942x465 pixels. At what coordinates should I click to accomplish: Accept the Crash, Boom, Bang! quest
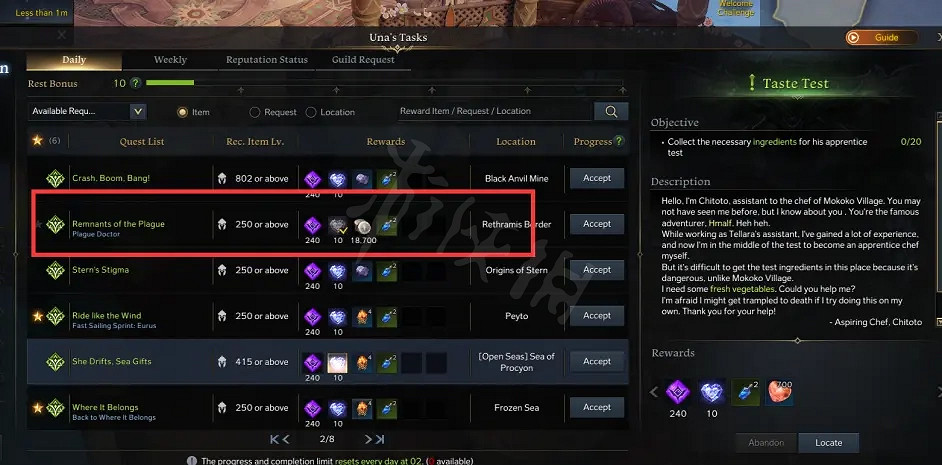(597, 178)
